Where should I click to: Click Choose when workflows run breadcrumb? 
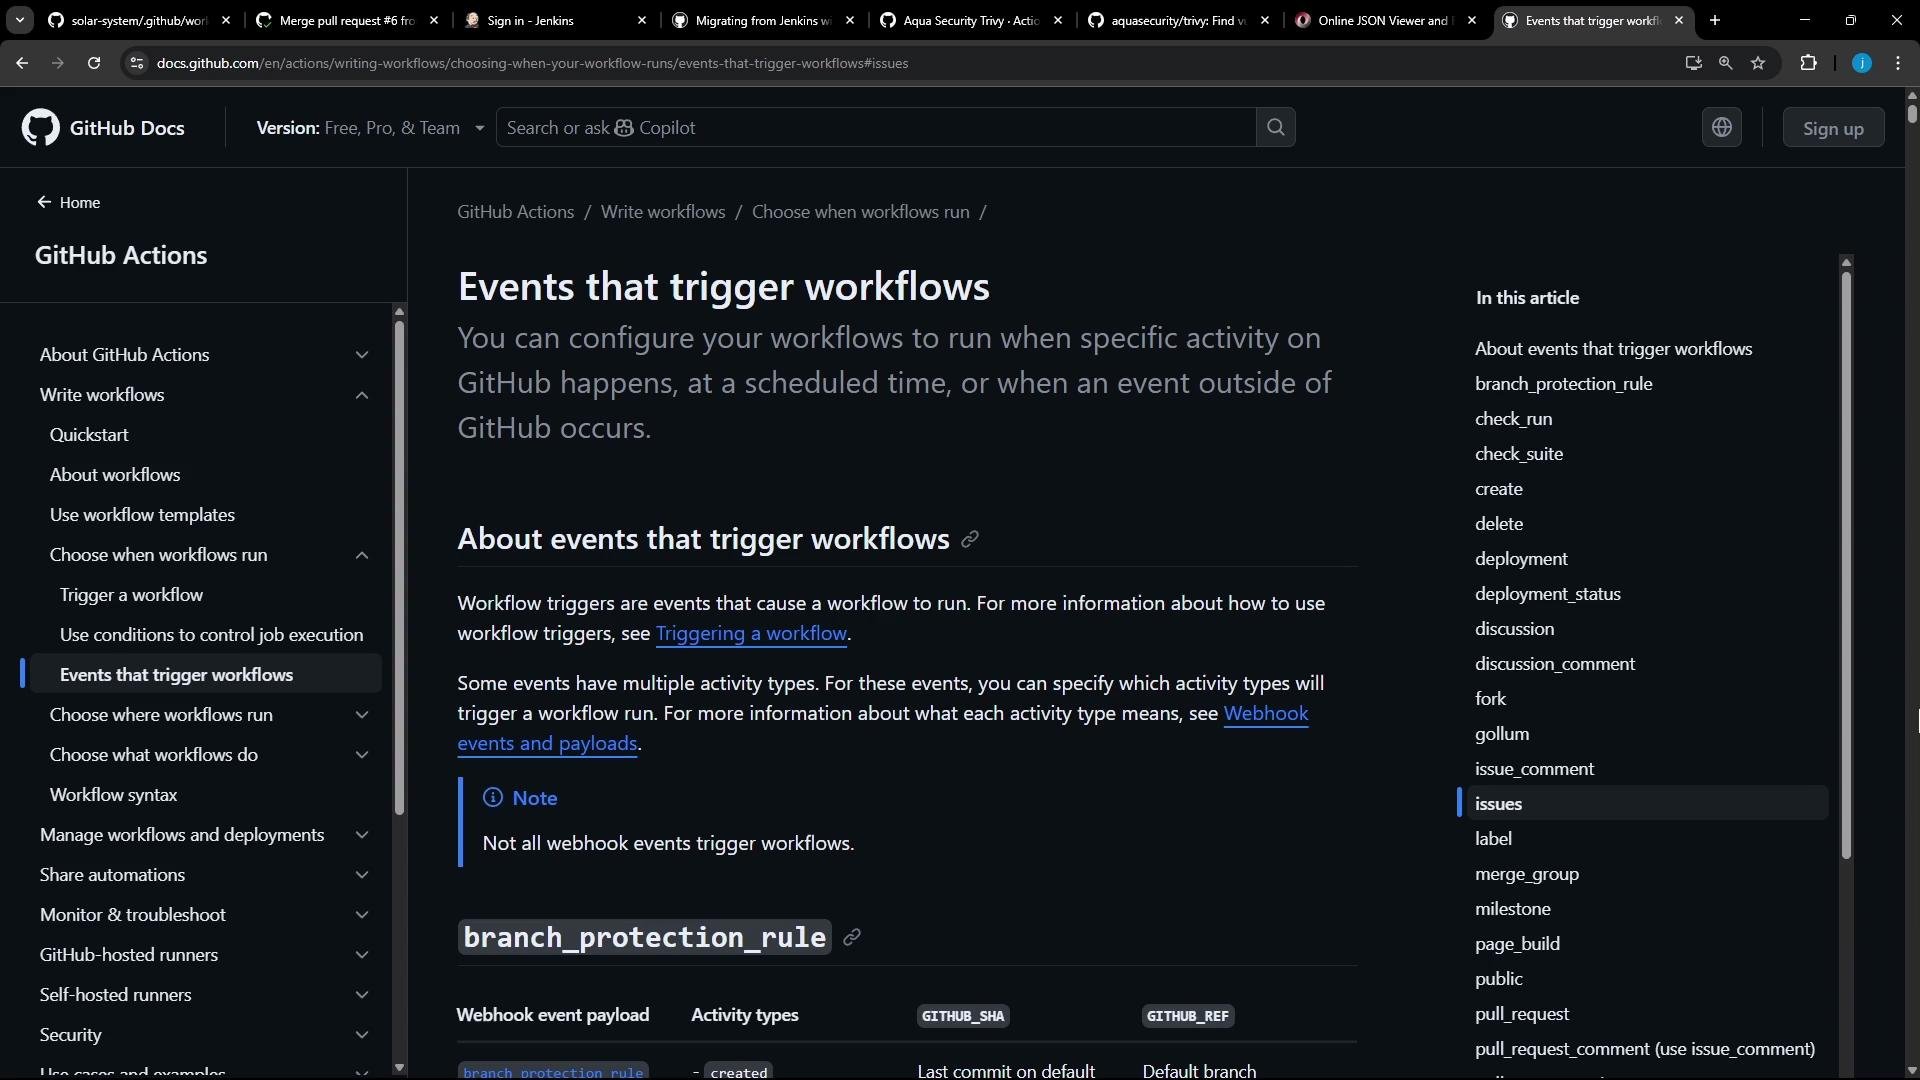click(x=861, y=212)
